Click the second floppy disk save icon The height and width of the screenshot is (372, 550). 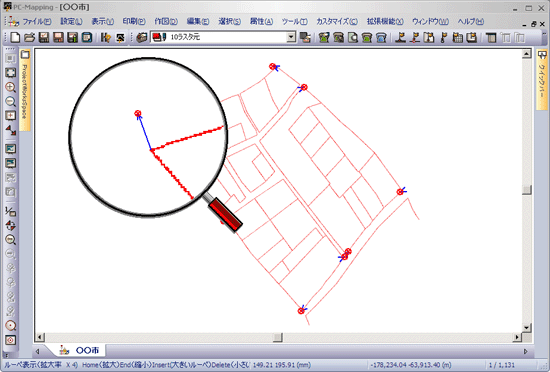pos(58,37)
